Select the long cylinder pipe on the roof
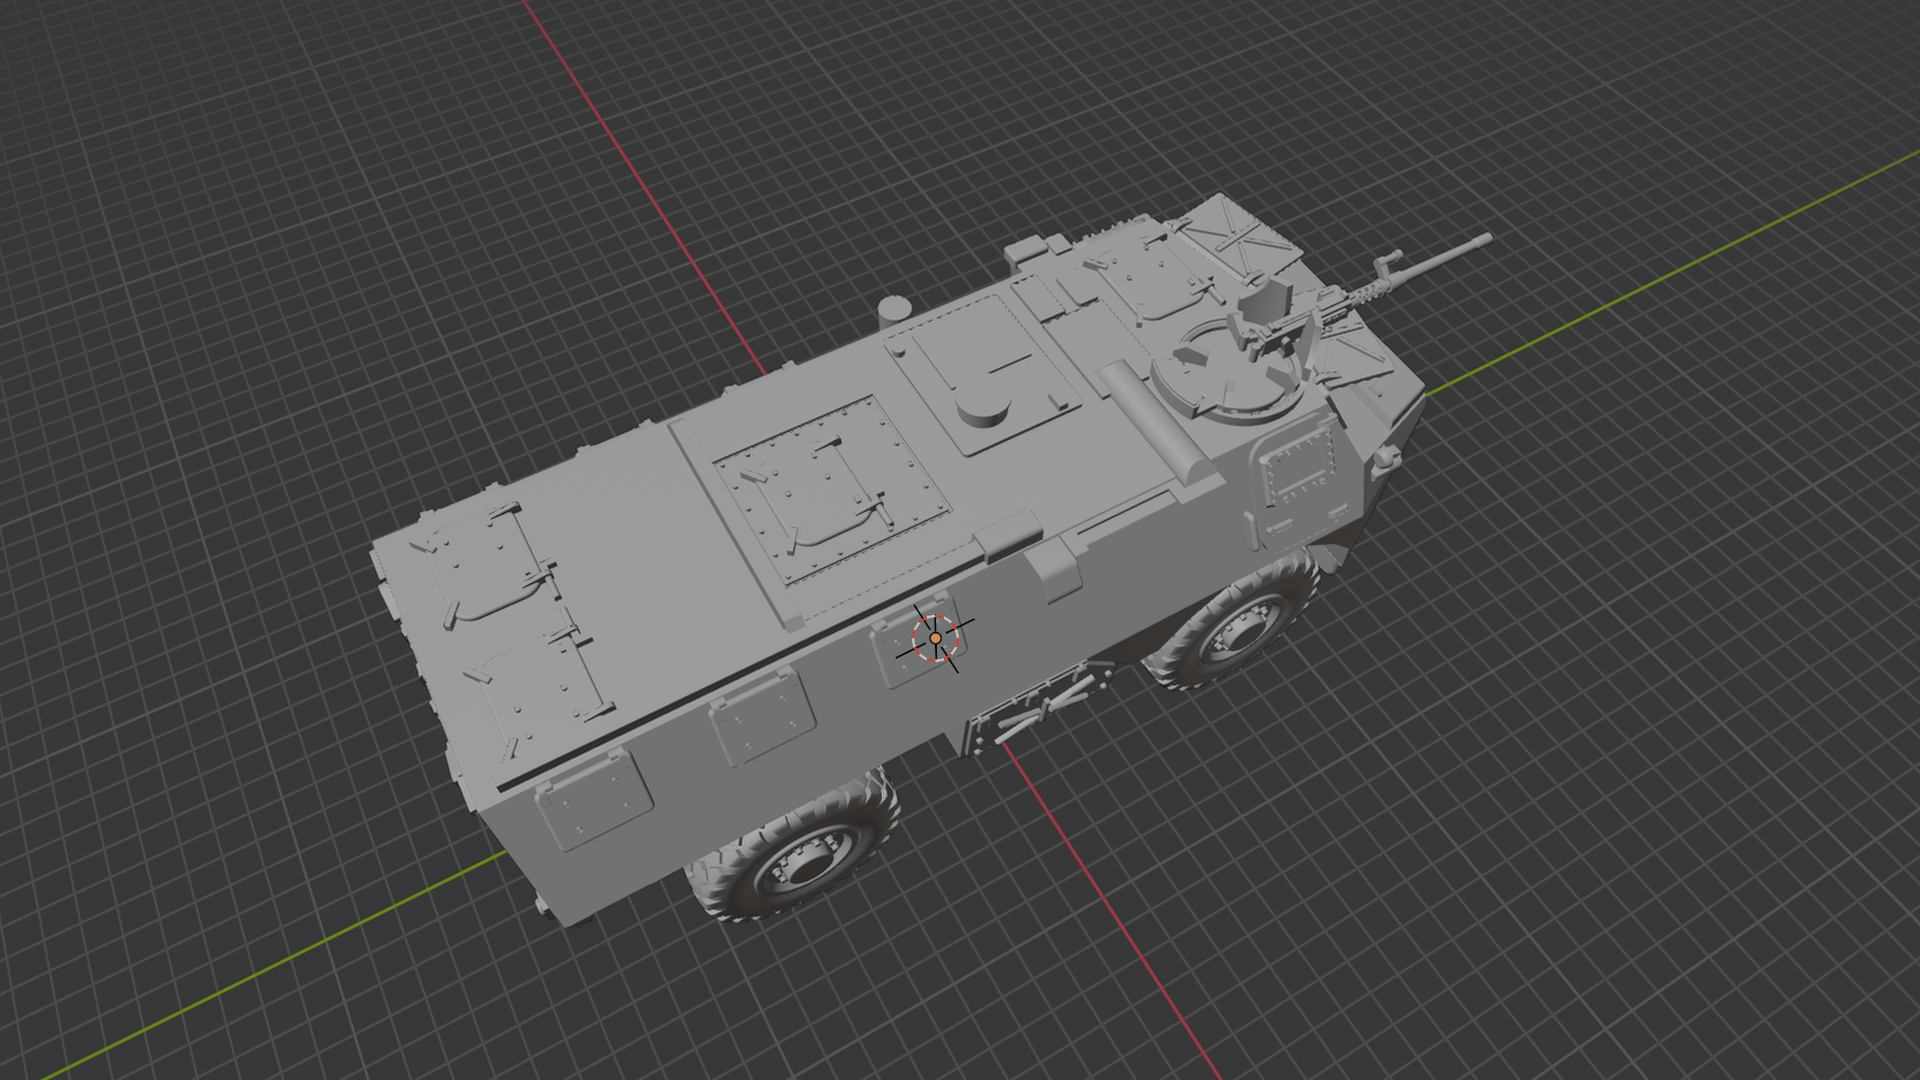Image resolution: width=1920 pixels, height=1080 pixels. [x=1156, y=420]
